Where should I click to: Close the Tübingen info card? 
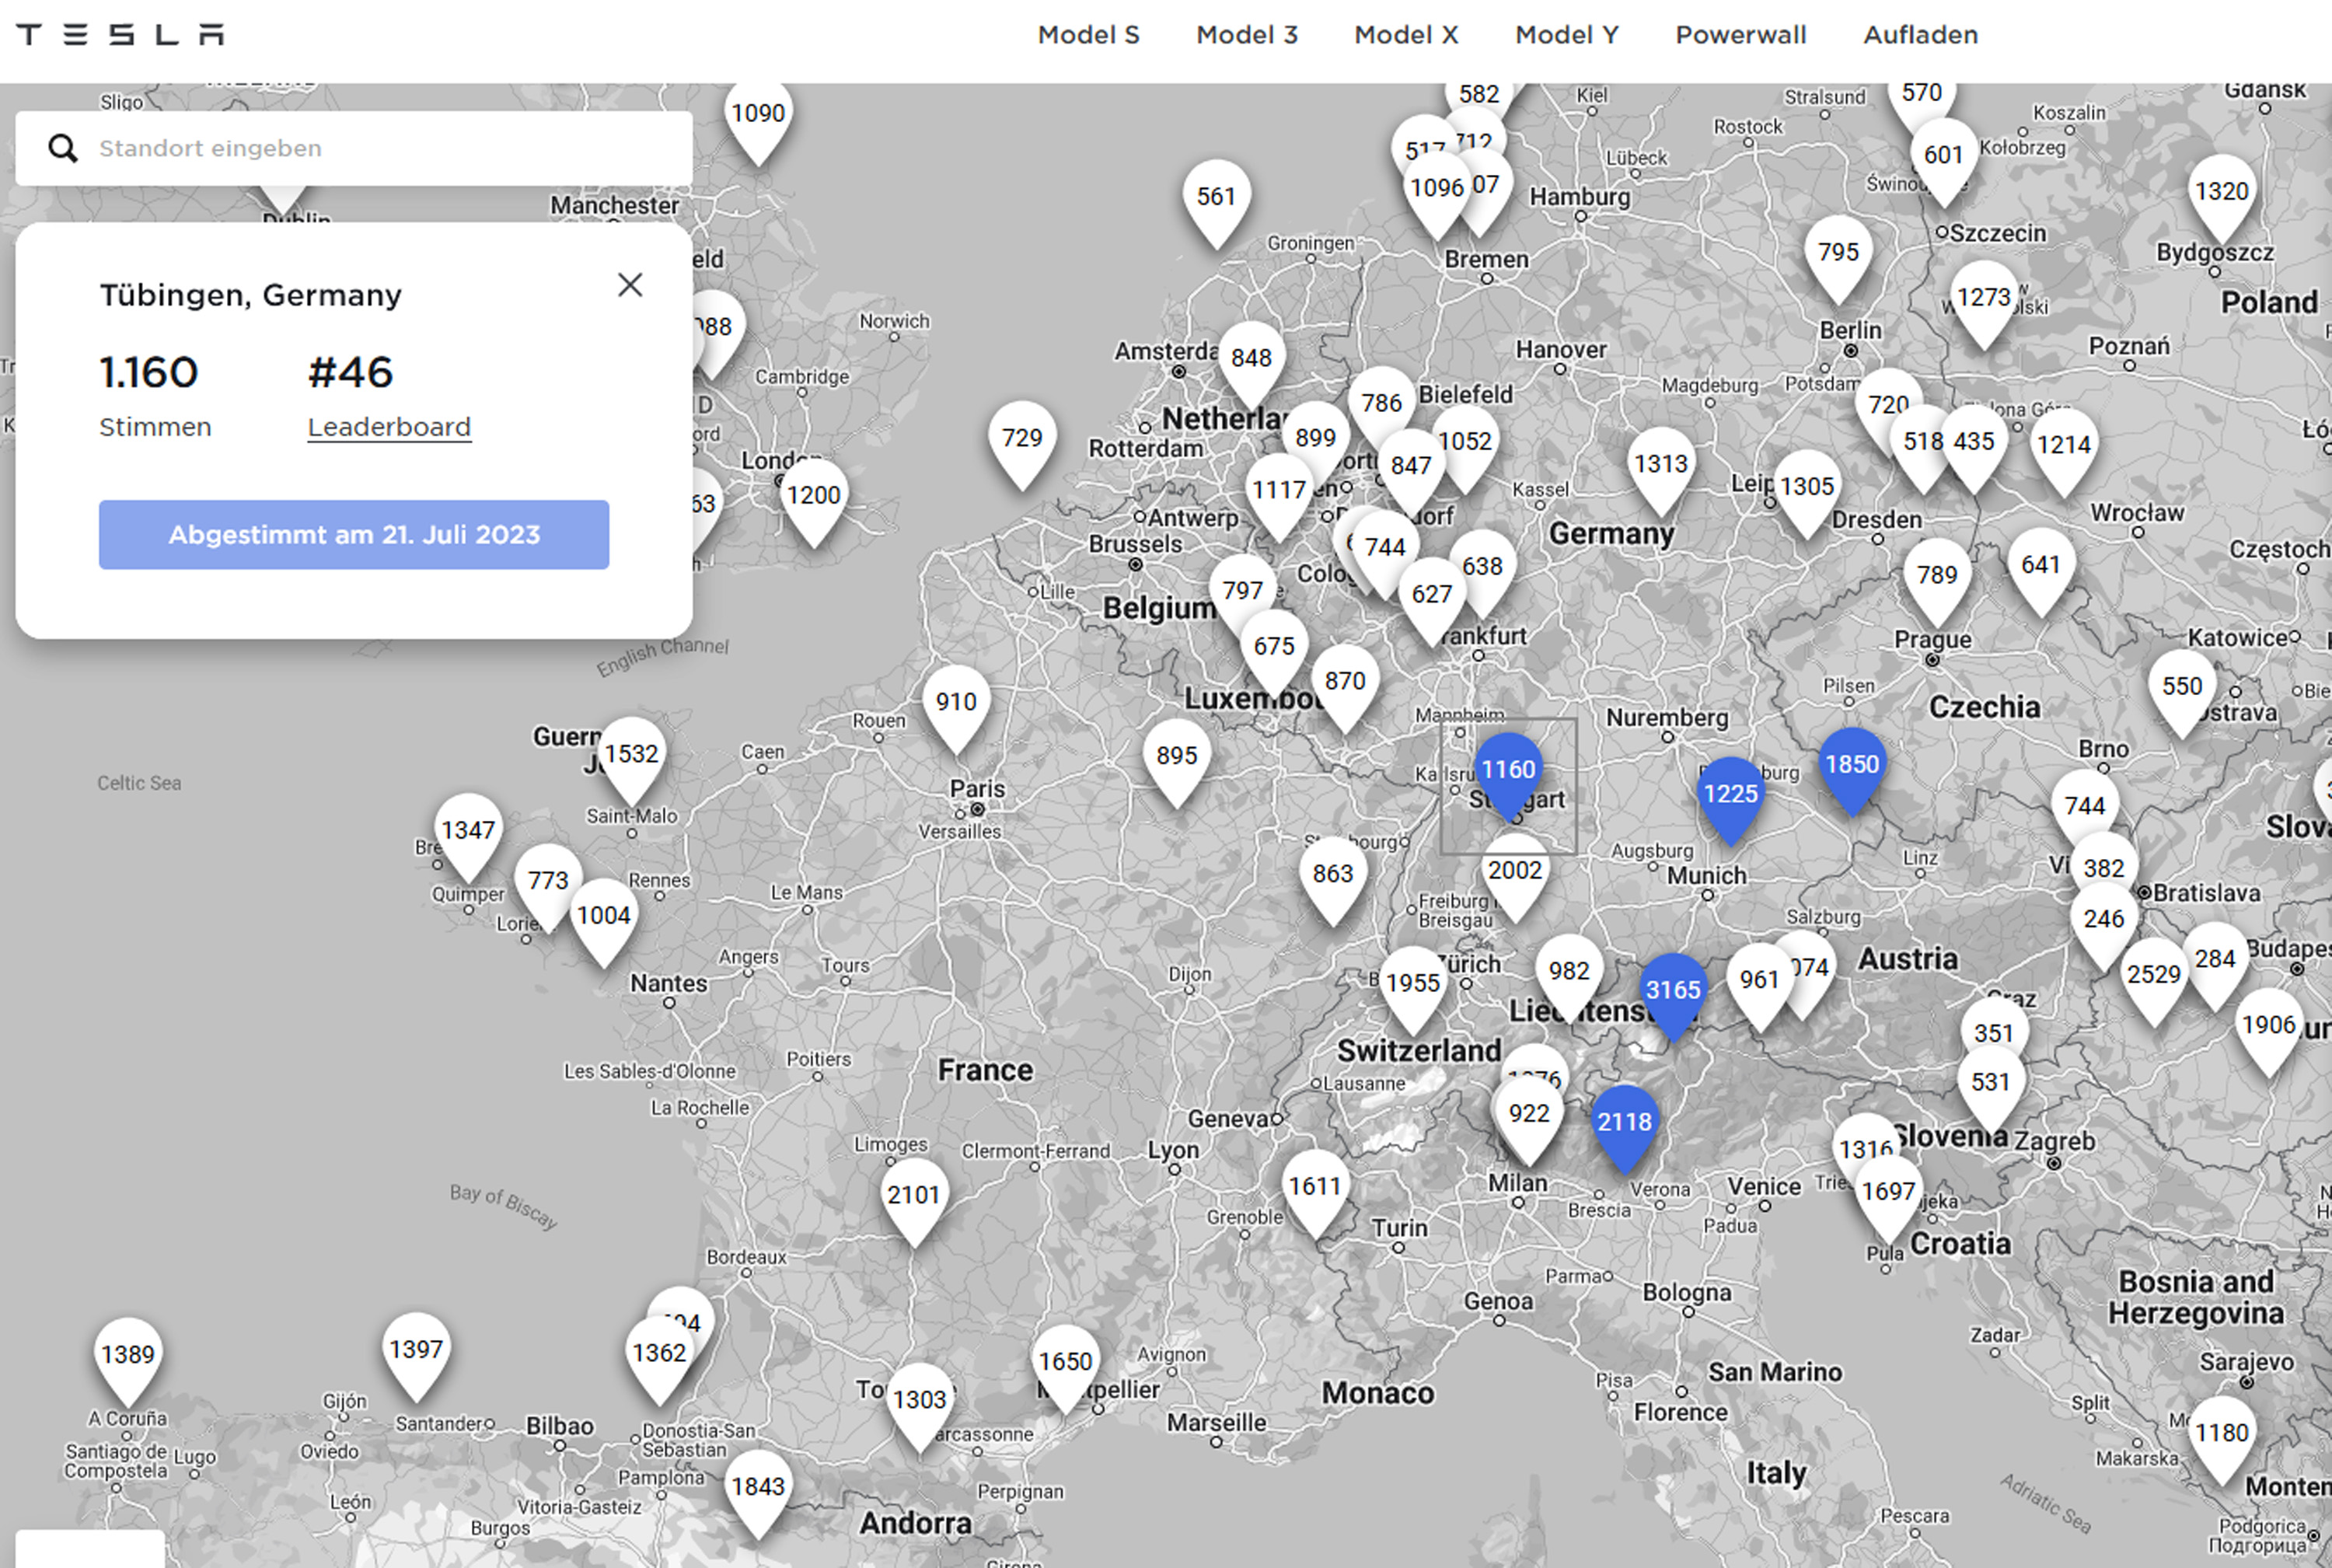pos(630,285)
